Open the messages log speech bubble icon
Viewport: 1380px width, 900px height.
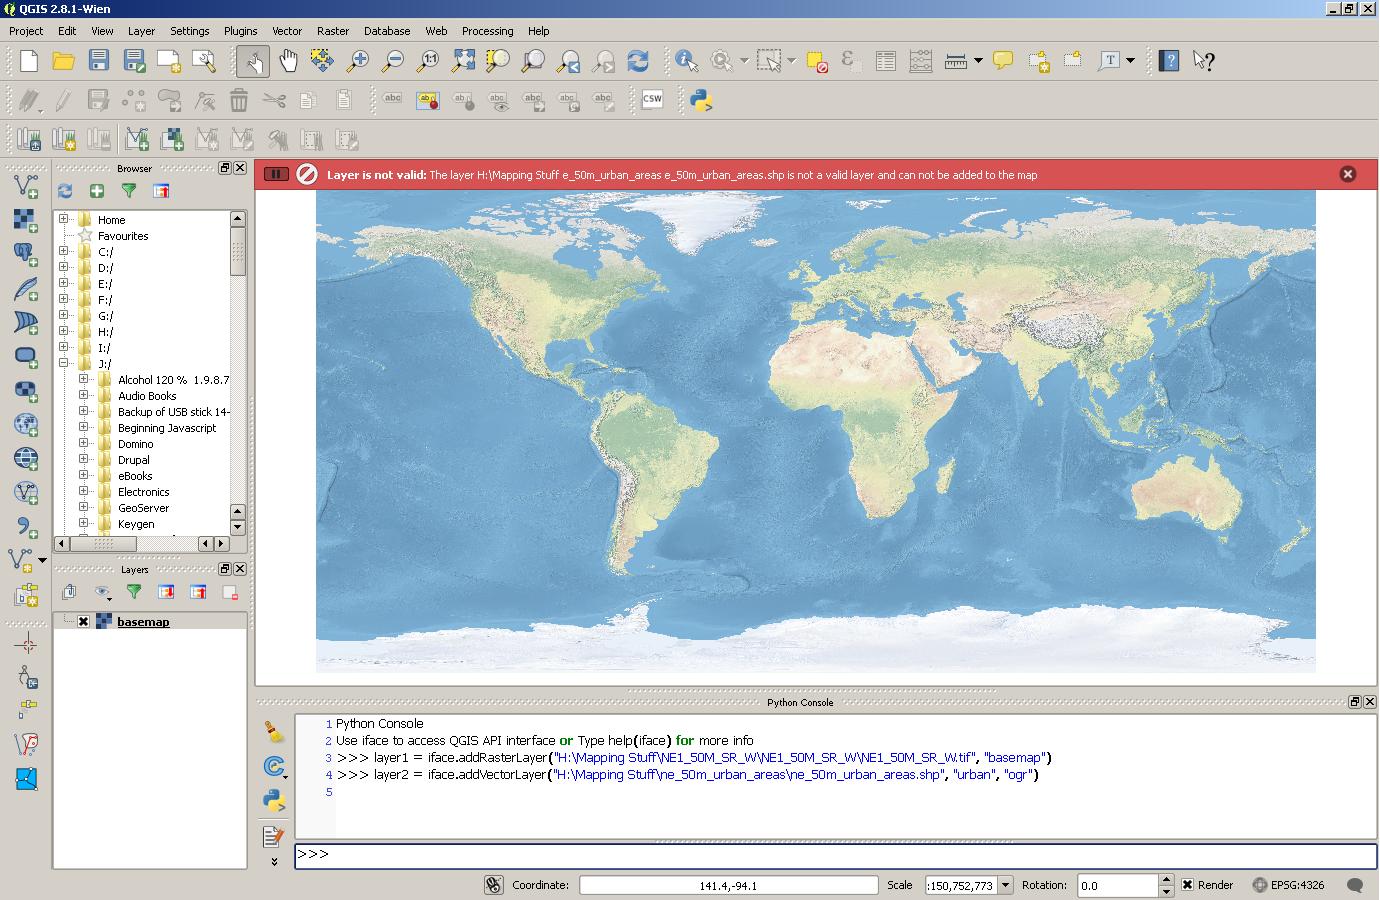(1355, 885)
